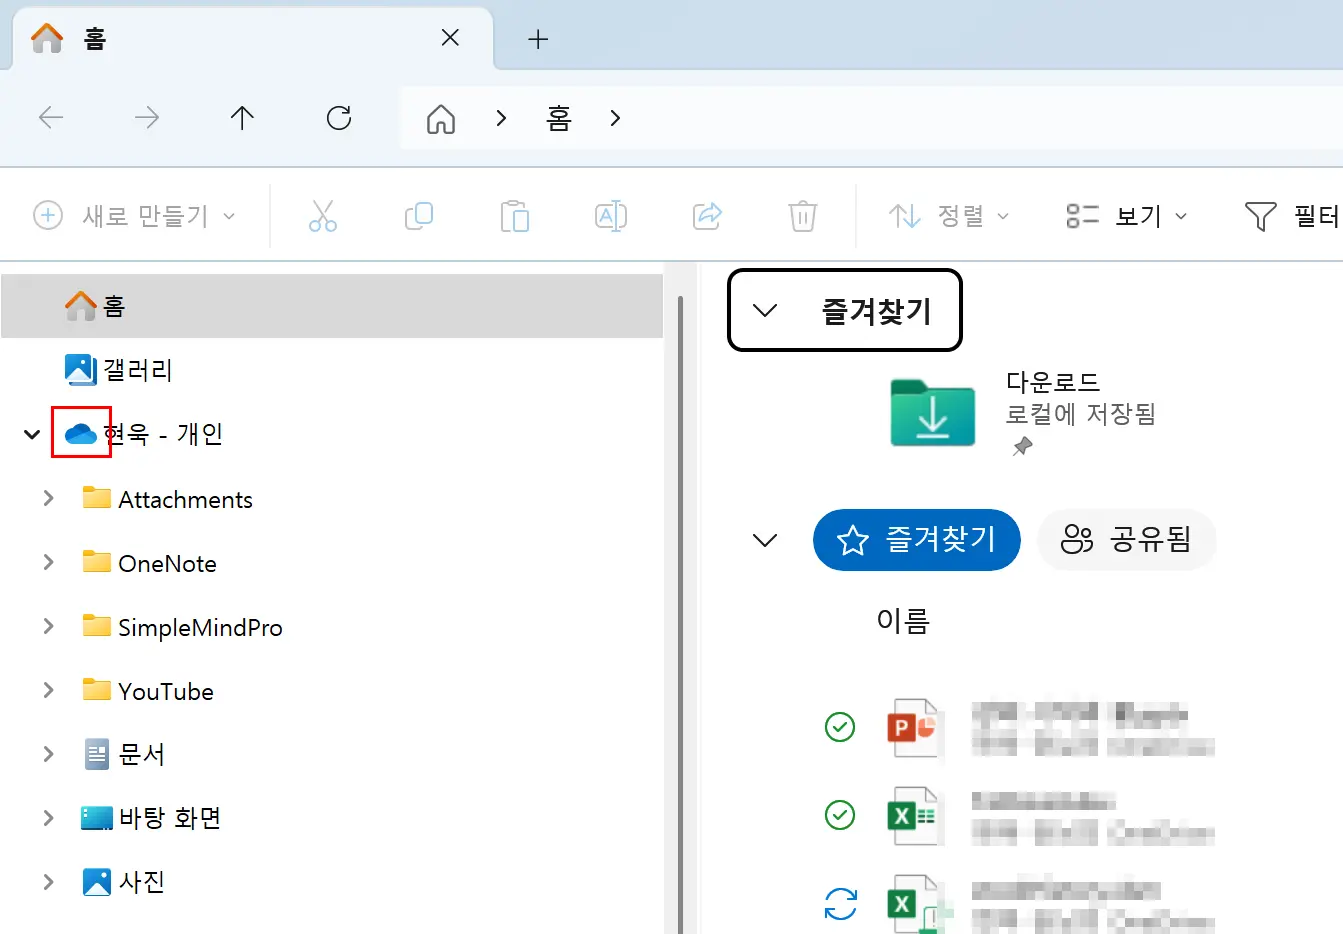Click the home icon in address bar

click(x=441, y=119)
